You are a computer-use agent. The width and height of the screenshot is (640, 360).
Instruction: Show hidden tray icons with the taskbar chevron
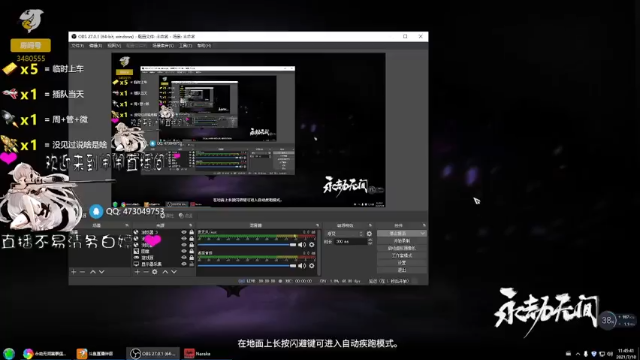(578, 354)
